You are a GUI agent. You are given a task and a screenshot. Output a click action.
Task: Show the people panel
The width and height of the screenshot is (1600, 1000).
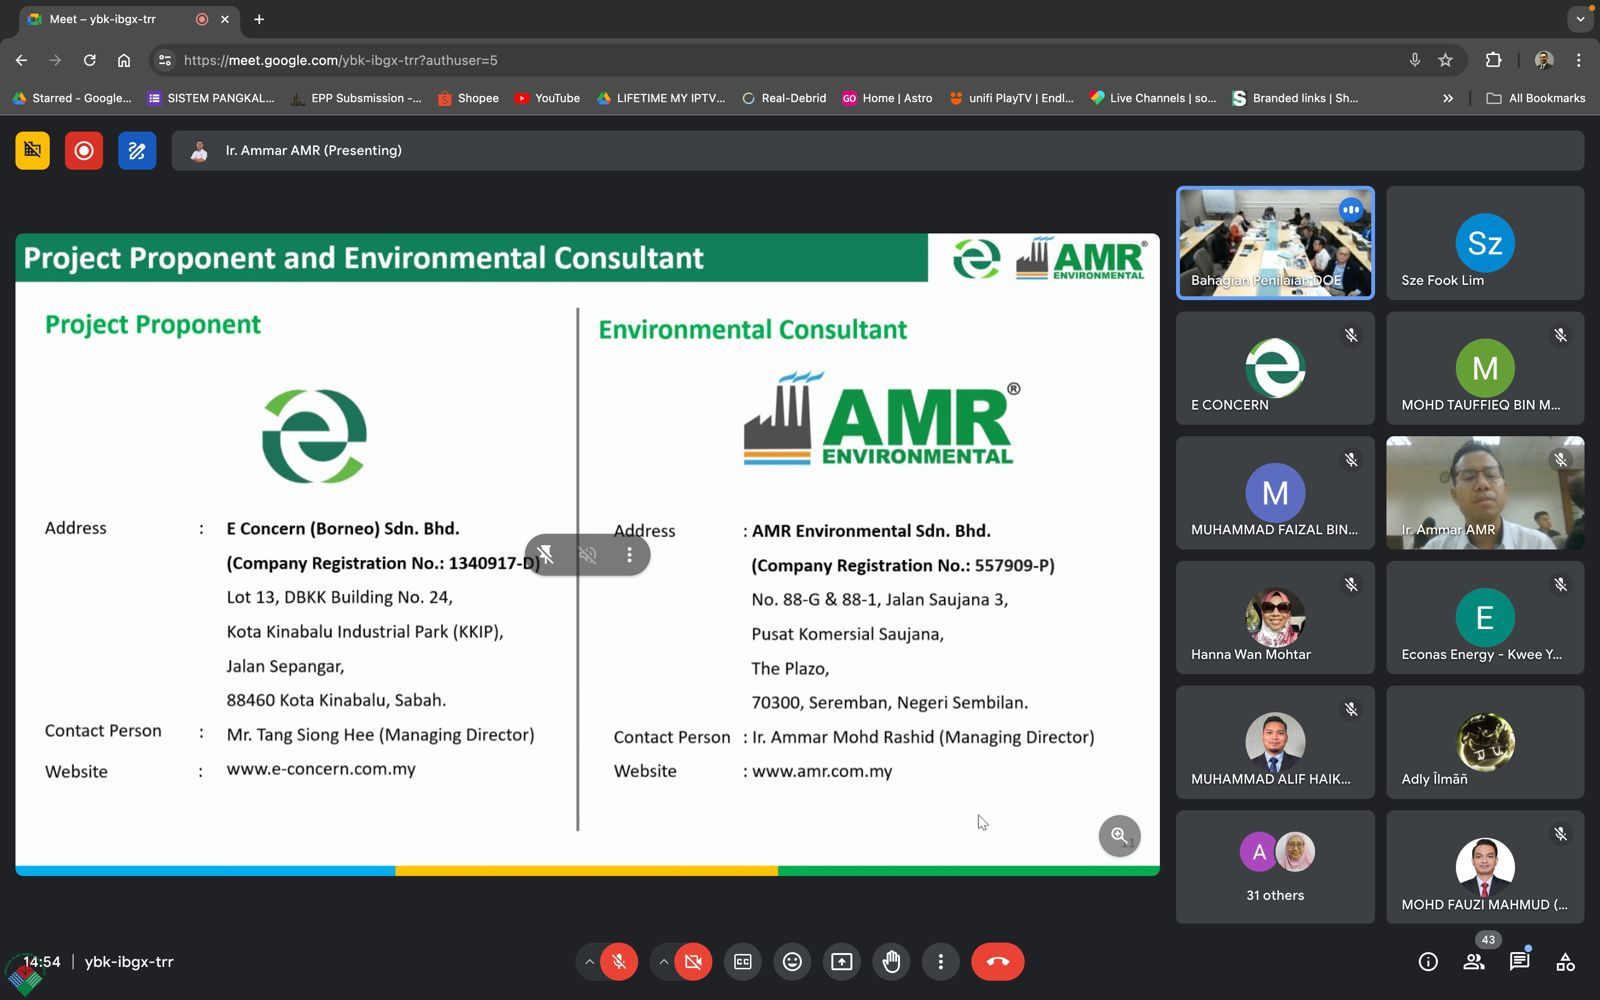tap(1474, 962)
